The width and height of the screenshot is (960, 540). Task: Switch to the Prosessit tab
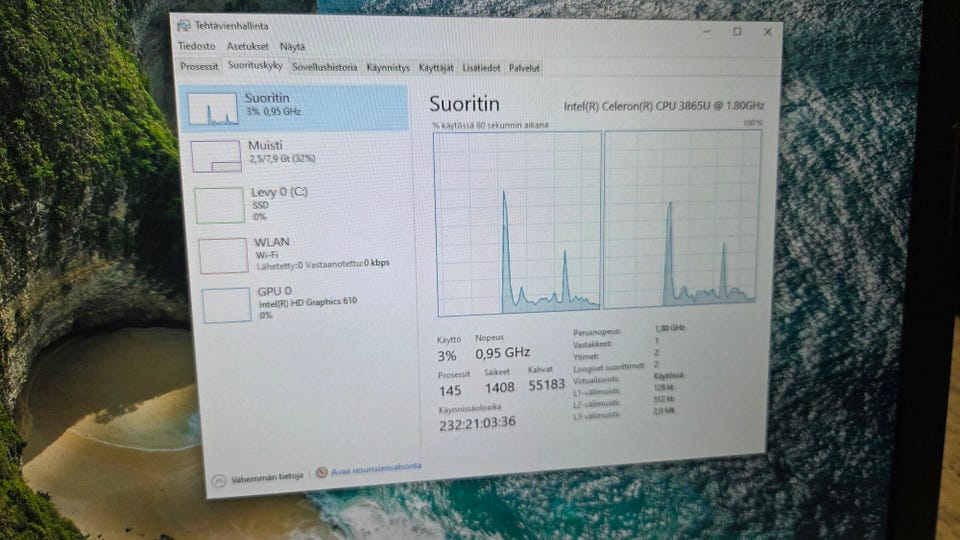[x=198, y=66]
